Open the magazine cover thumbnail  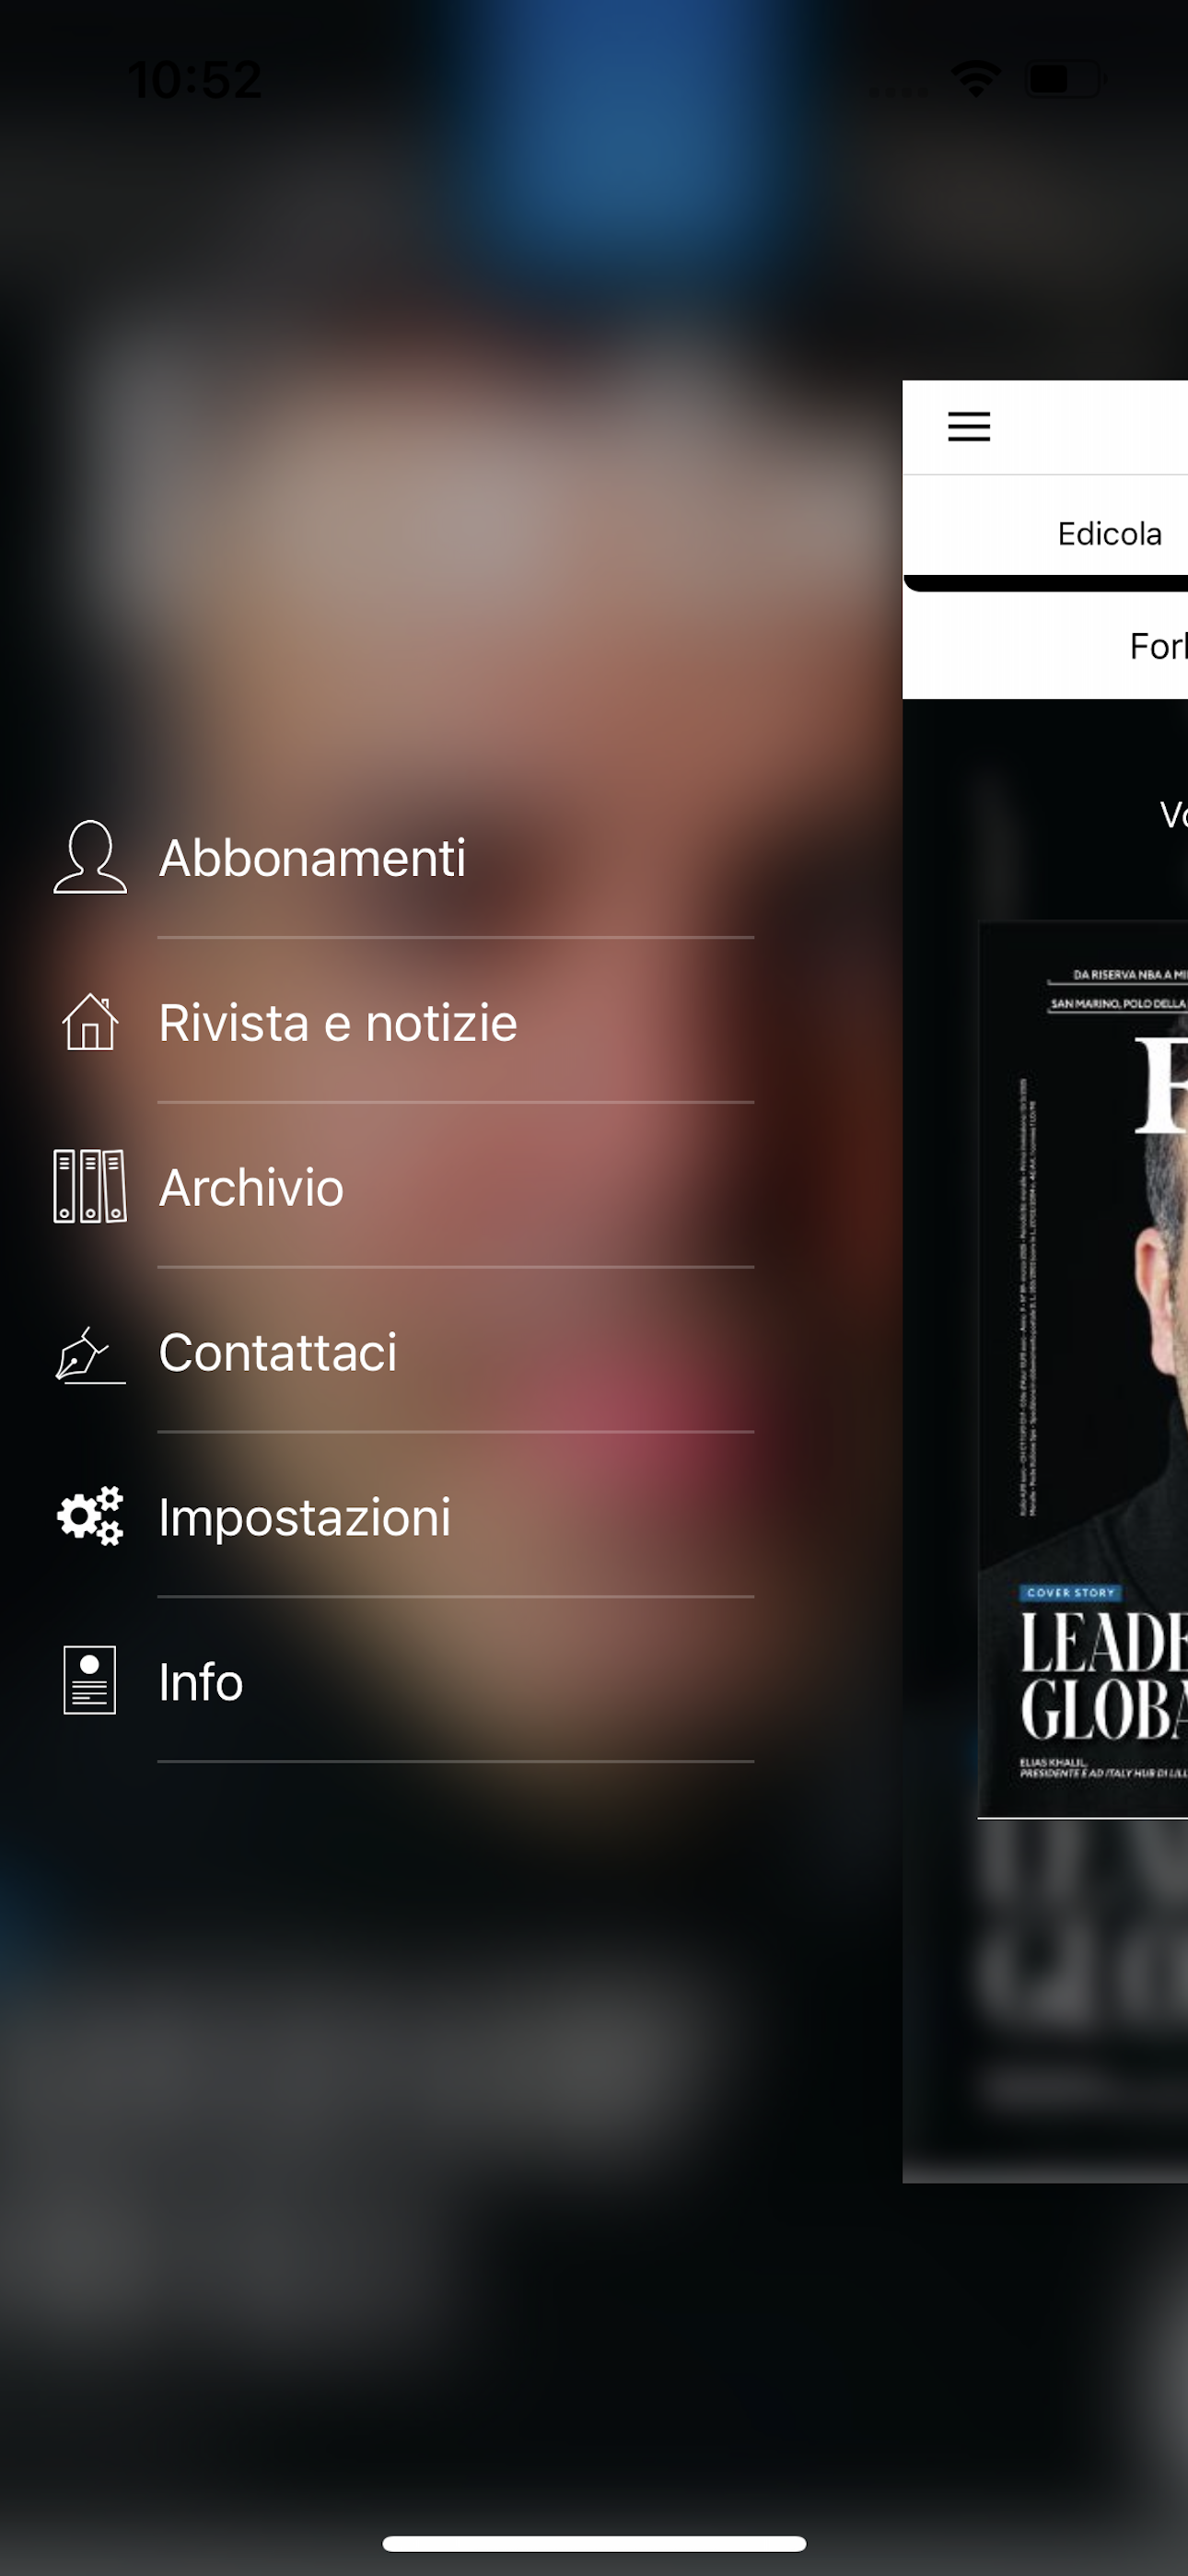[x=1083, y=1369]
